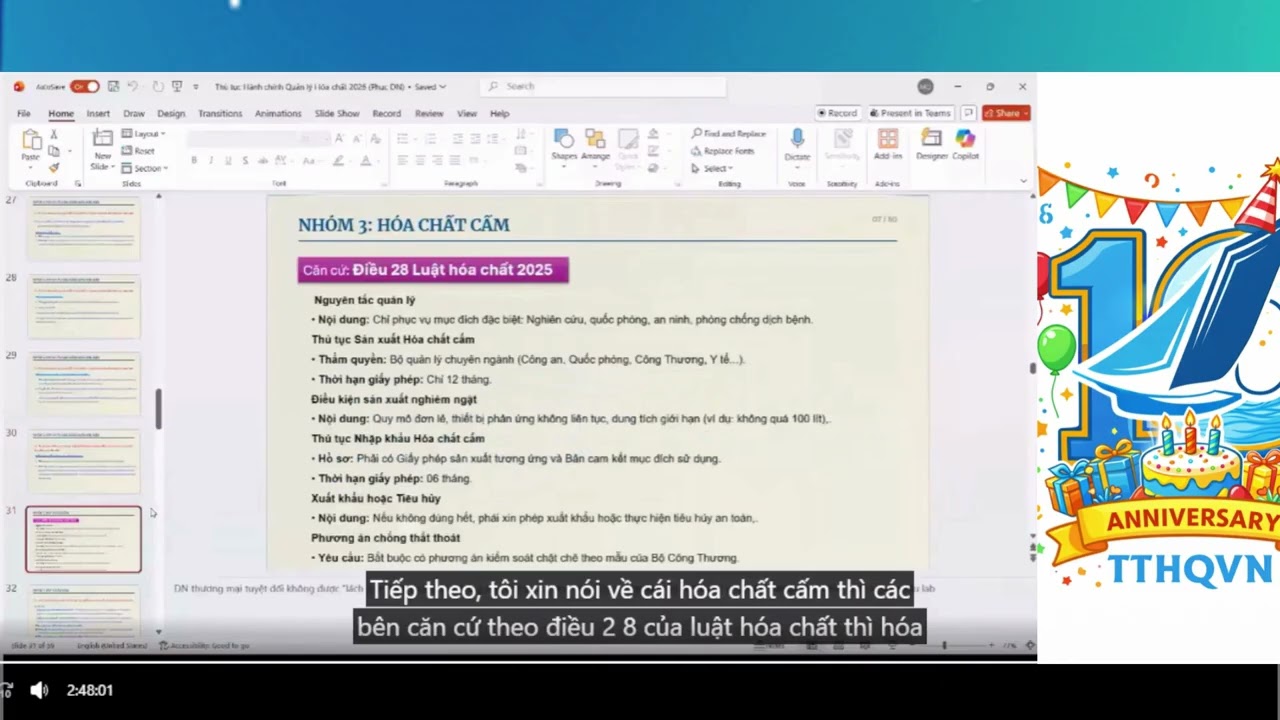1280x720 pixels.
Task: Select the Format Painter brush icon
Action: click(x=54, y=167)
